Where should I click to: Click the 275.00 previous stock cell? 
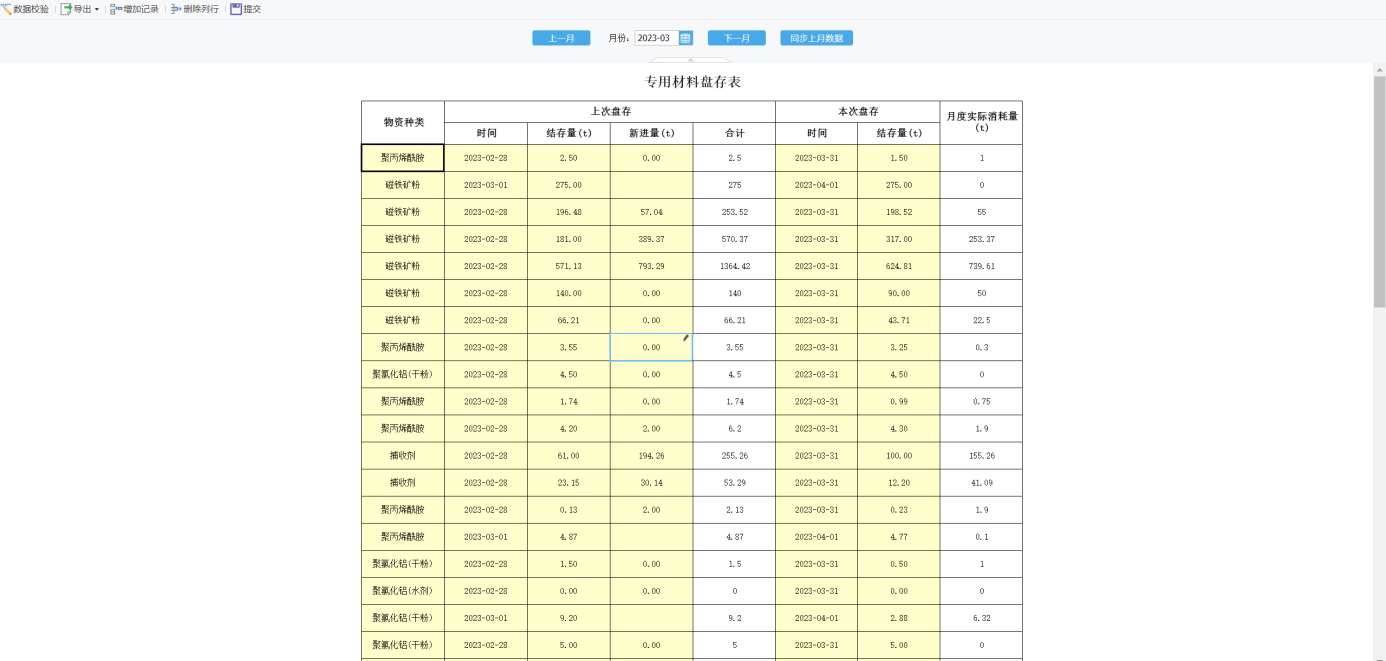pos(569,185)
